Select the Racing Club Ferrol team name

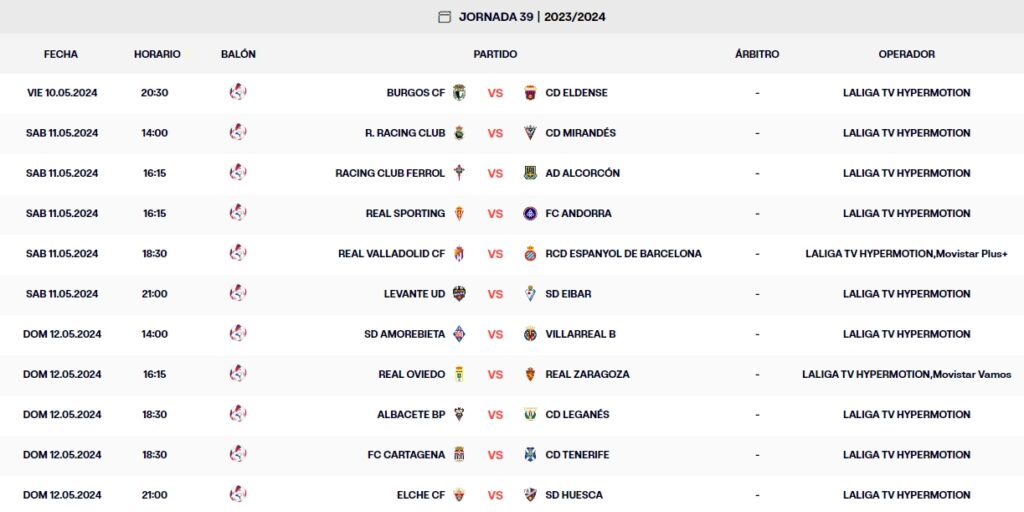[x=390, y=173]
